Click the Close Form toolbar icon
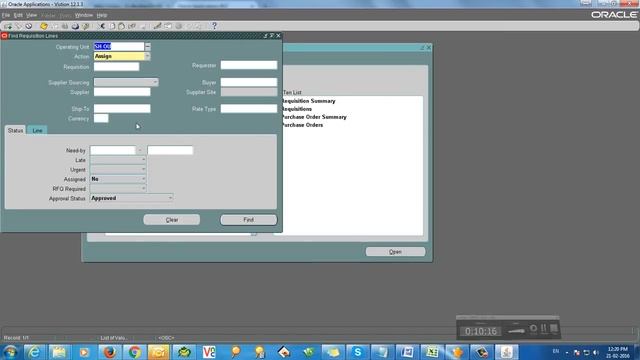 point(86,26)
